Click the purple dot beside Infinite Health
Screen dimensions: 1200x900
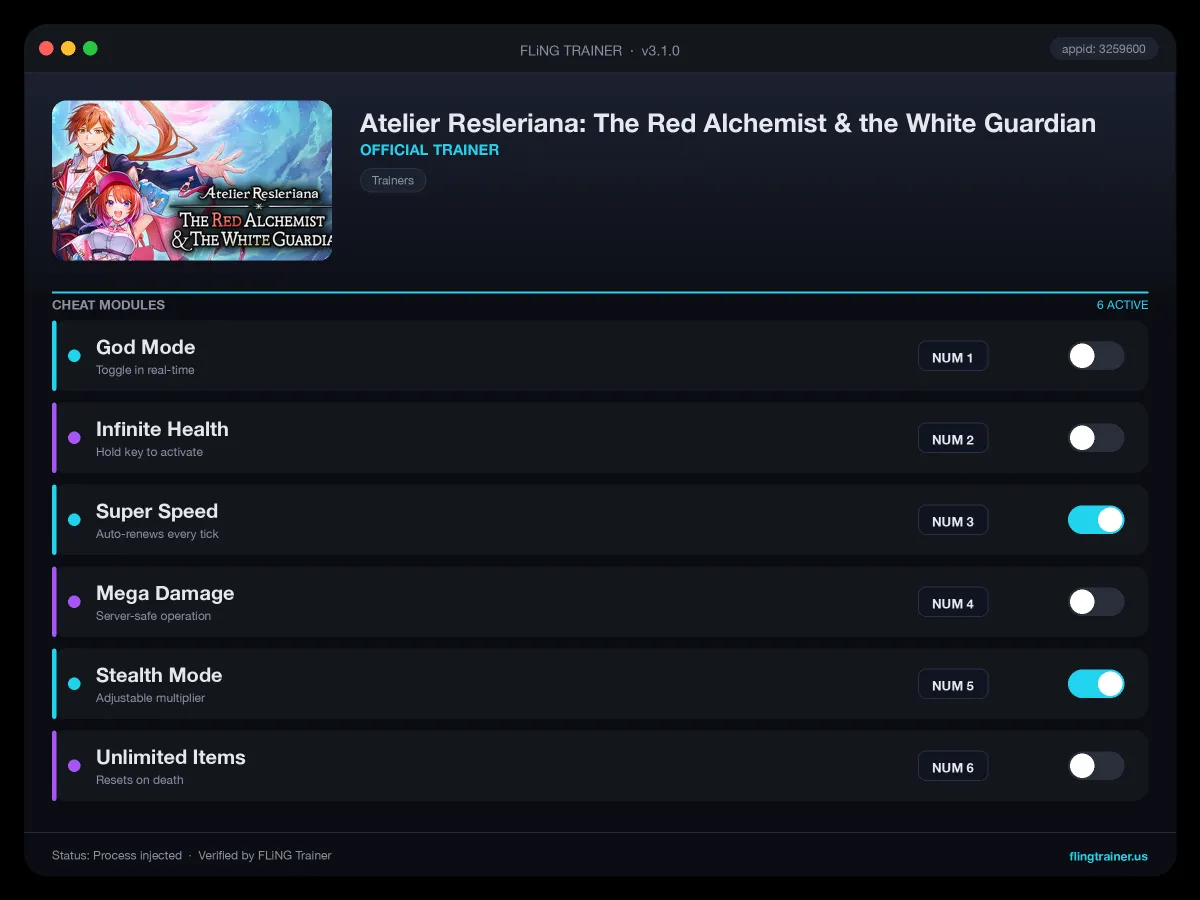point(74,438)
